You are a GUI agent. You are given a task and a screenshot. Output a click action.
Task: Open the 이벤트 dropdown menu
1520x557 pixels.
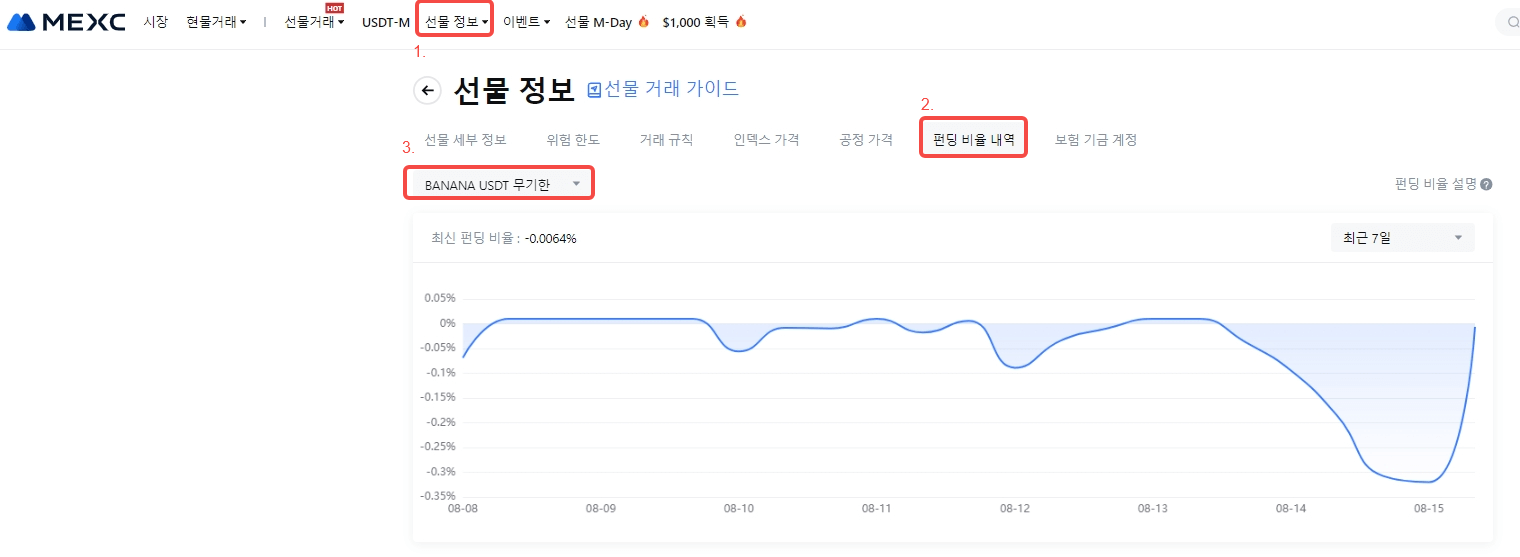[527, 21]
